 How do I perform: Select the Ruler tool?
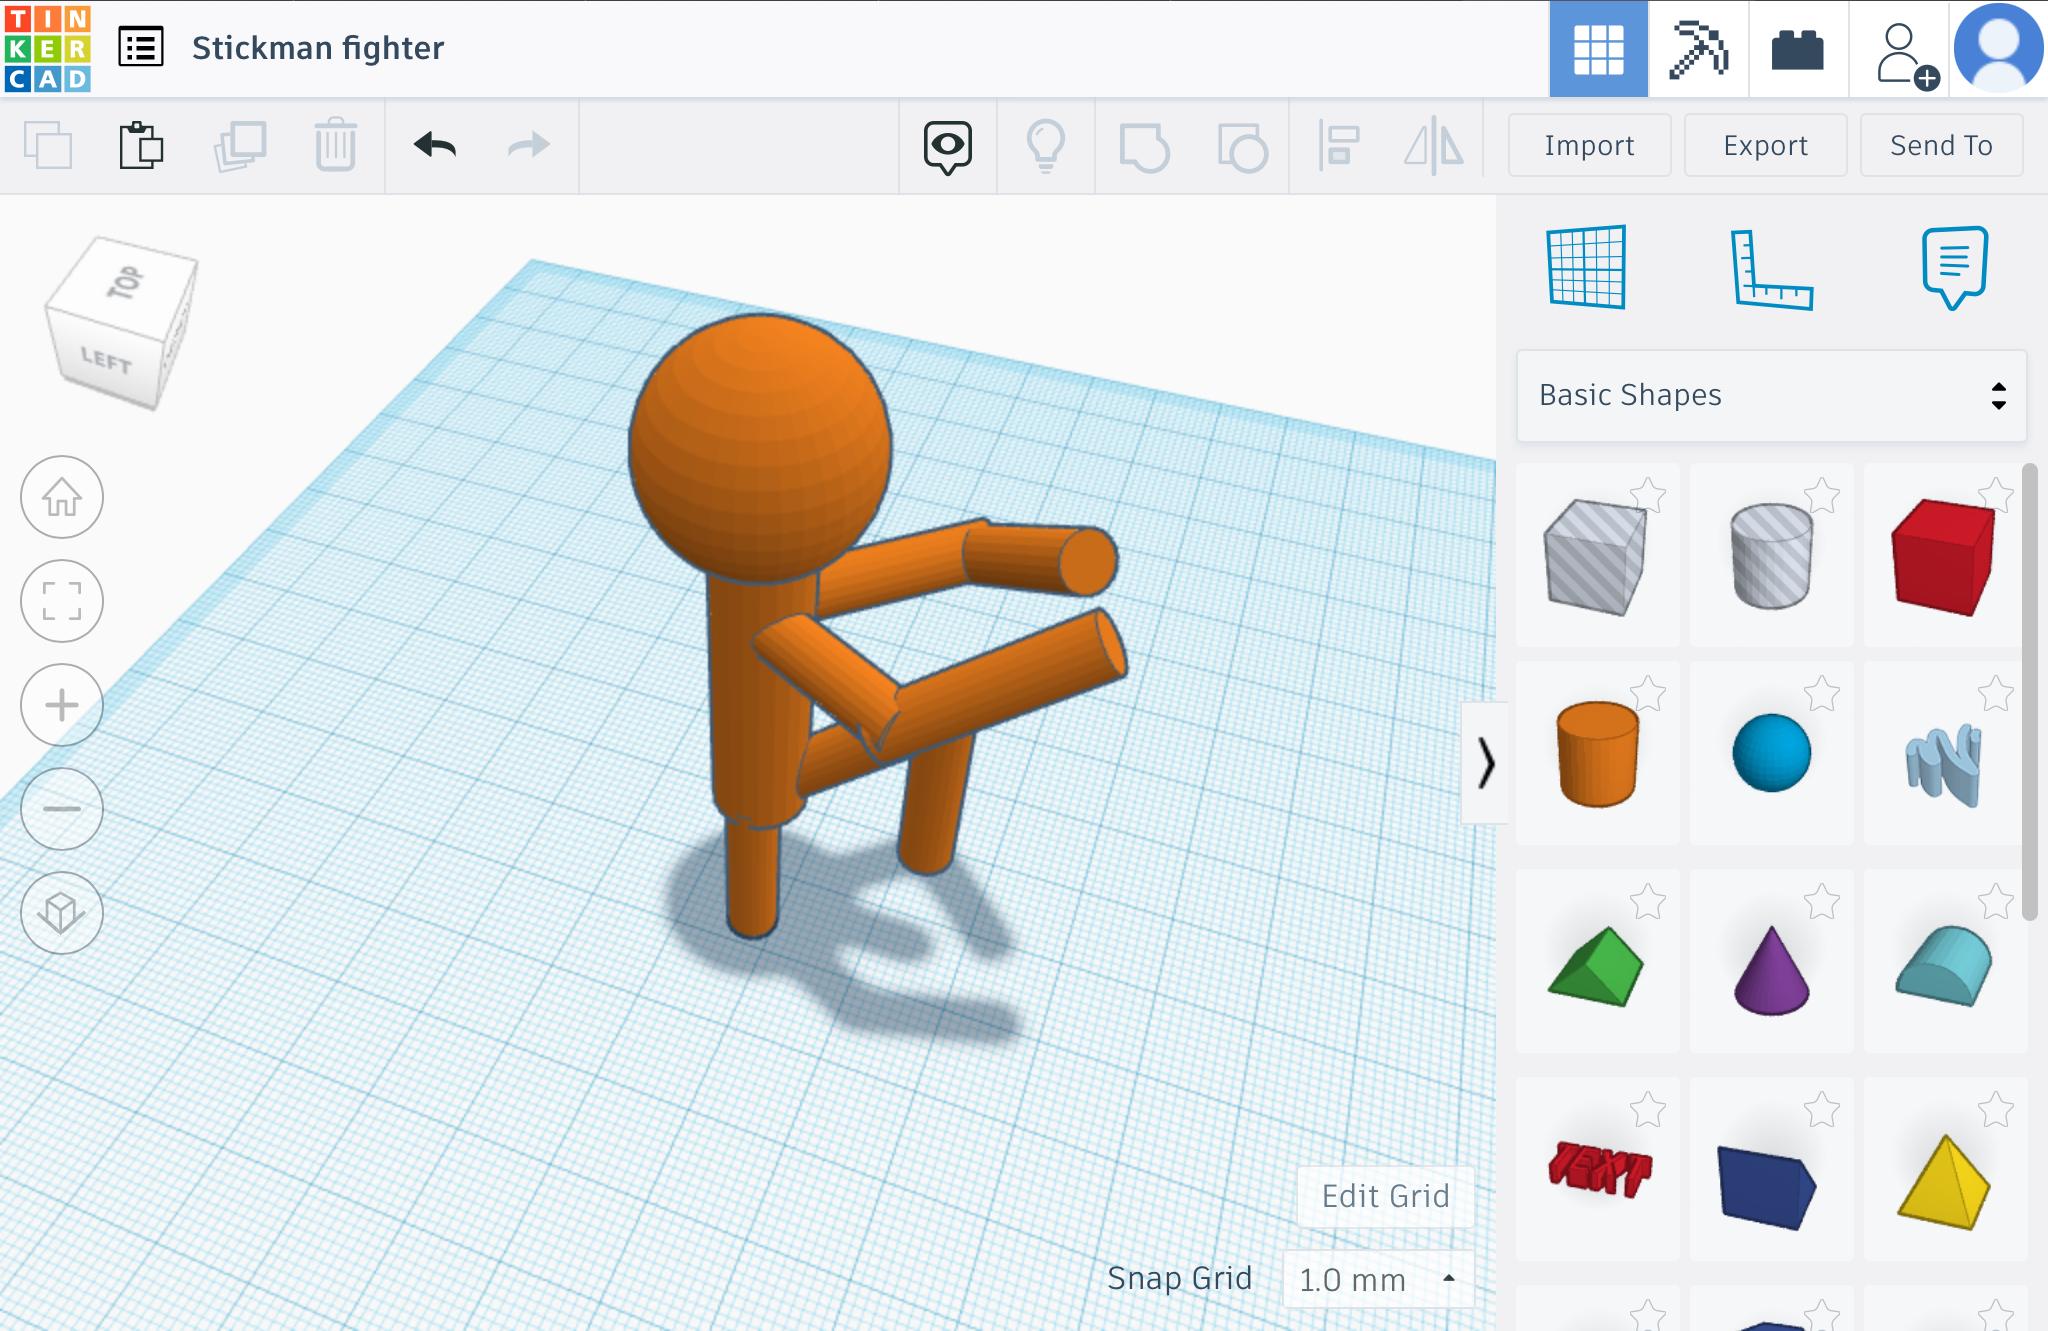point(1770,269)
